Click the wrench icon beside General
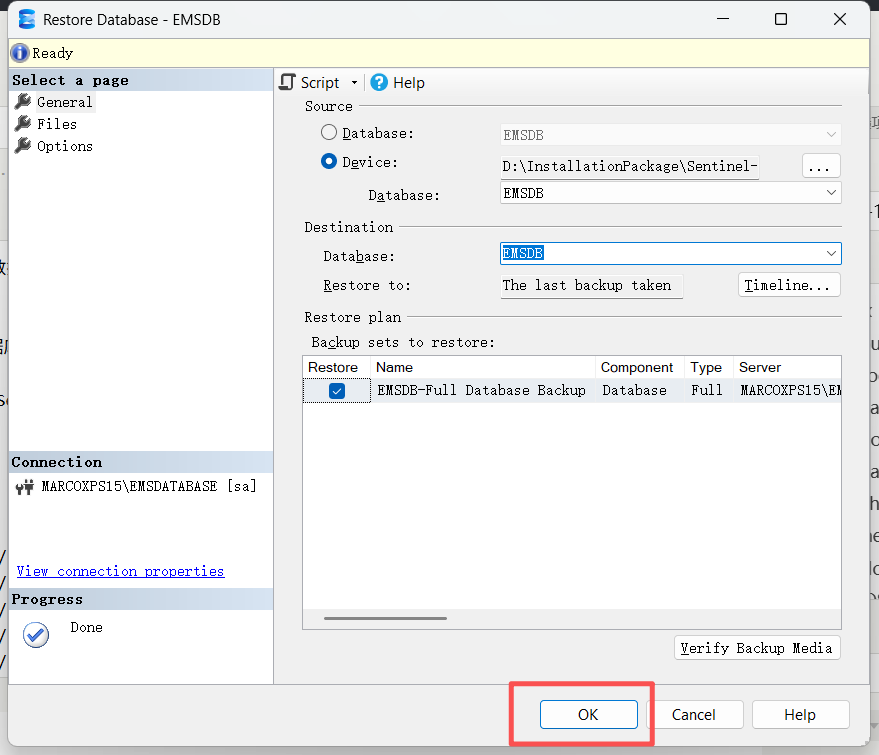 point(23,102)
